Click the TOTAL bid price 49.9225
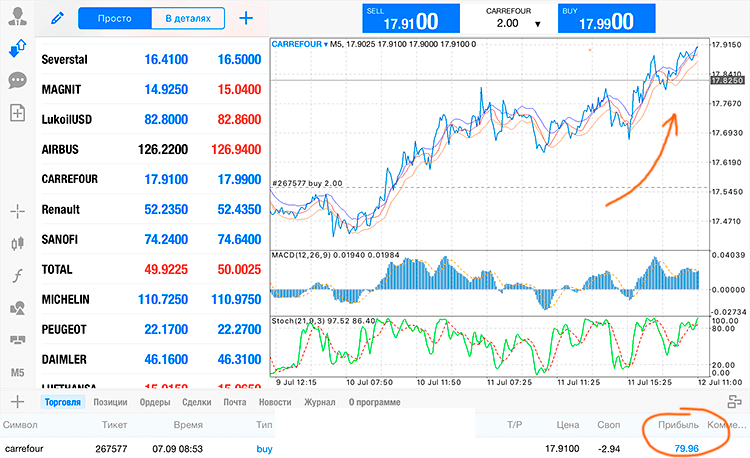This screenshot has height=458, width=750. [166, 269]
